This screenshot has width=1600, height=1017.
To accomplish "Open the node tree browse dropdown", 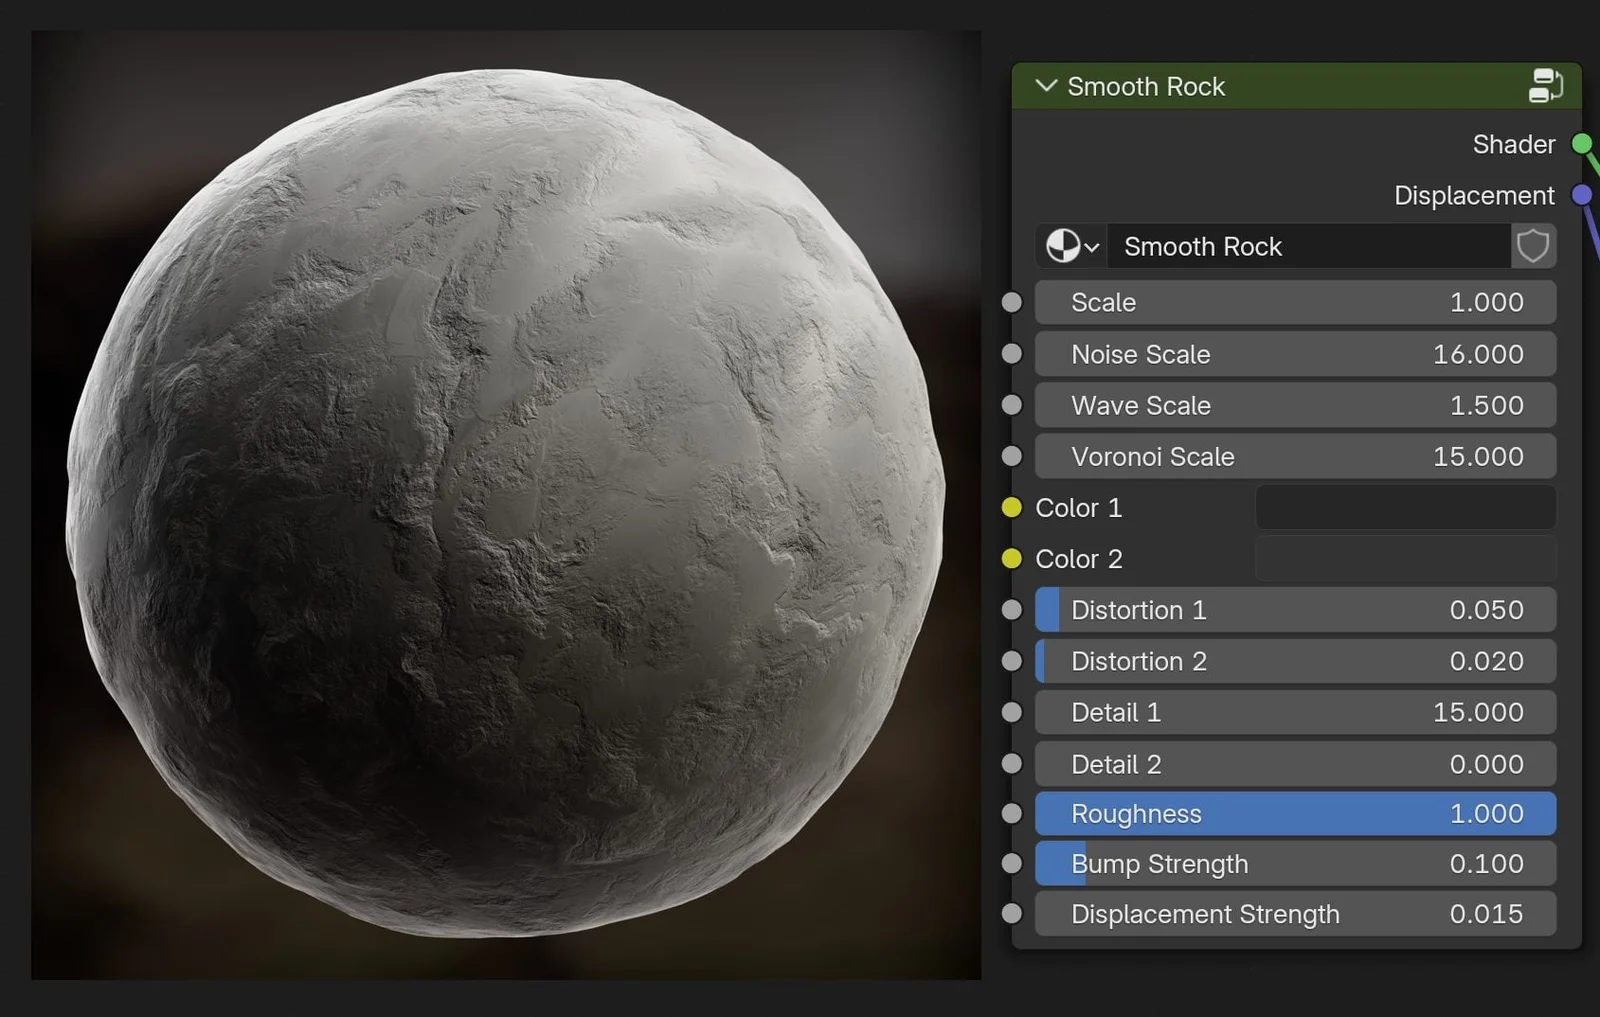I will 1070,246.
